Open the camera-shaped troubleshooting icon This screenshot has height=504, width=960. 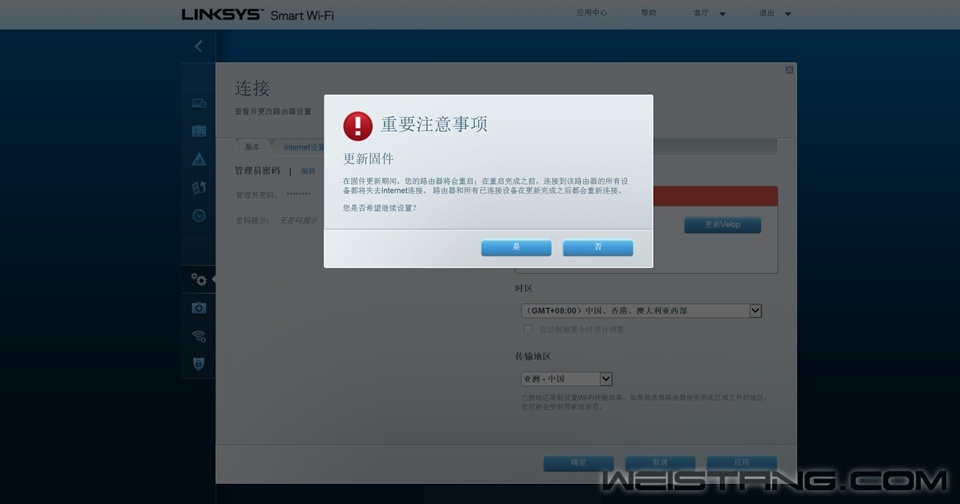[199, 308]
